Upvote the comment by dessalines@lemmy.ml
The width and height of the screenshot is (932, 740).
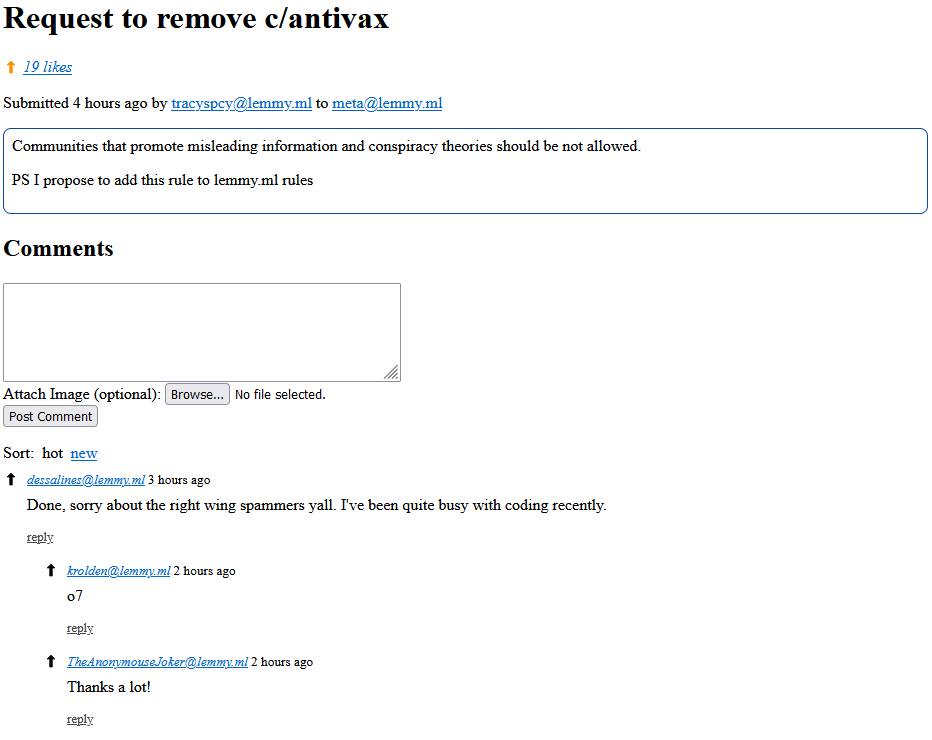pos(11,480)
